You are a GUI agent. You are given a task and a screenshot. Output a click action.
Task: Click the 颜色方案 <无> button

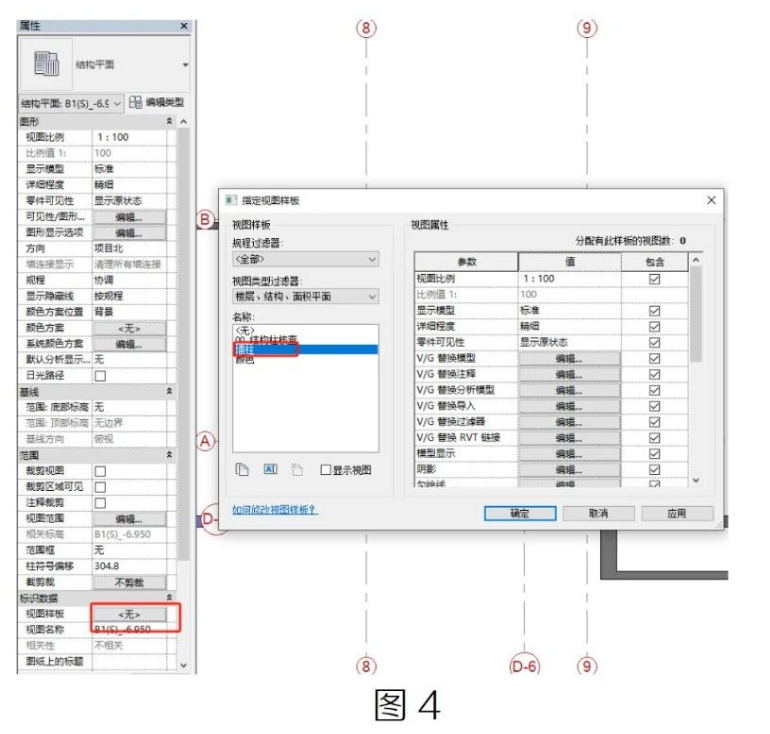tap(129, 328)
